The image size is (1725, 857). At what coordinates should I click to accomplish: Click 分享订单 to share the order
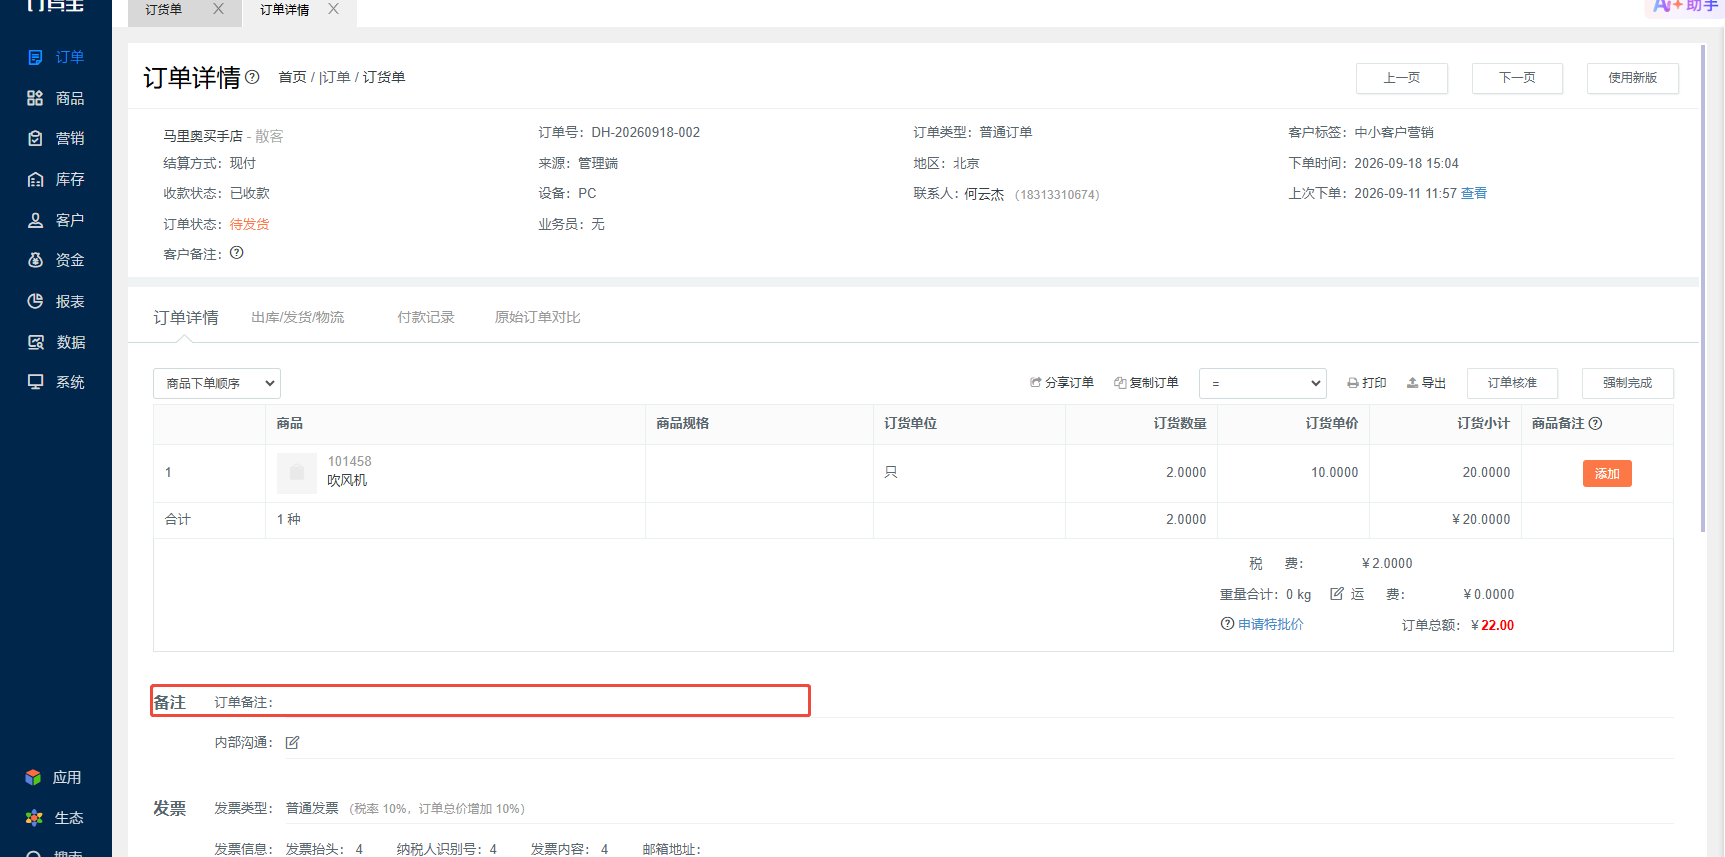[x=1062, y=383]
